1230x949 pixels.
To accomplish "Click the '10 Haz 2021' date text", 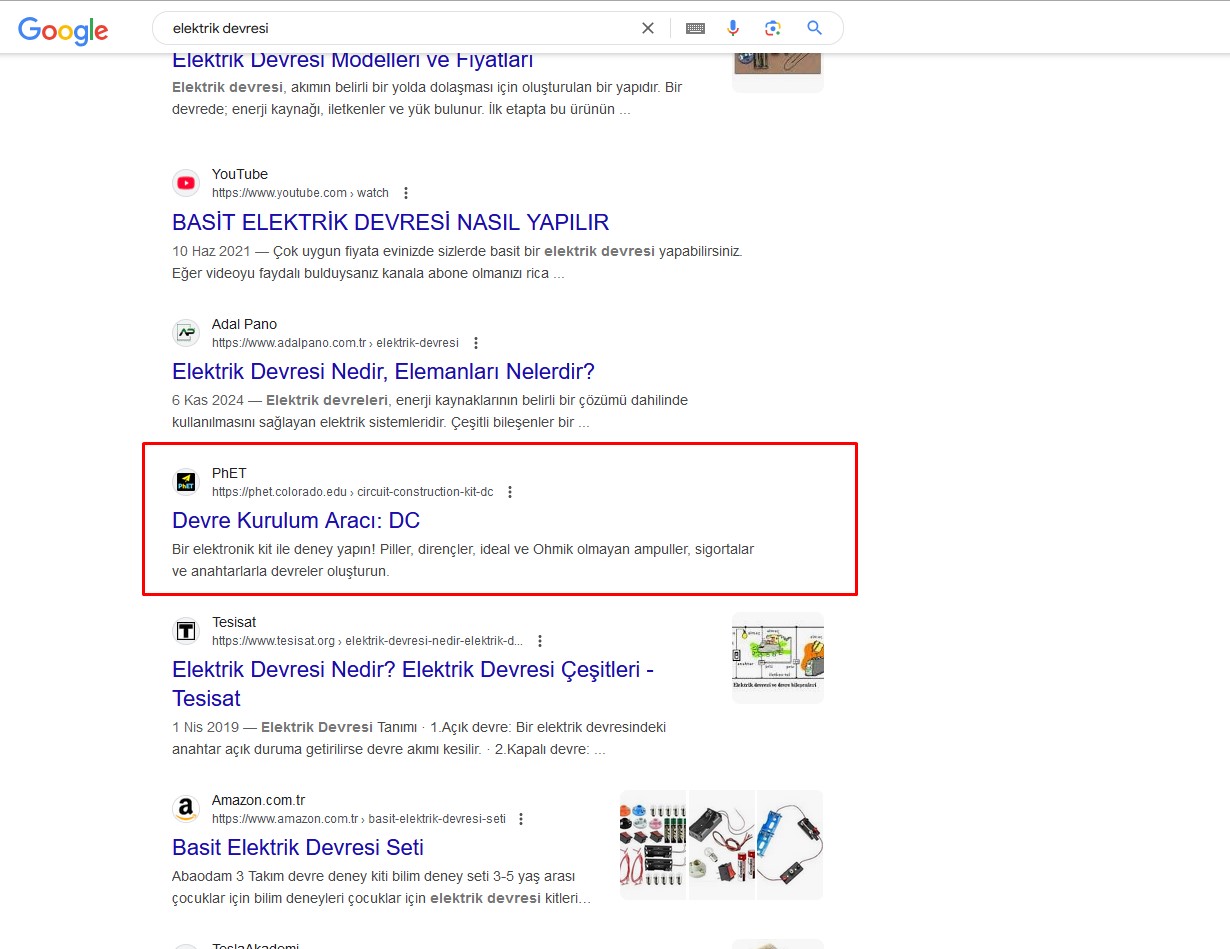I will coord(211,251).
